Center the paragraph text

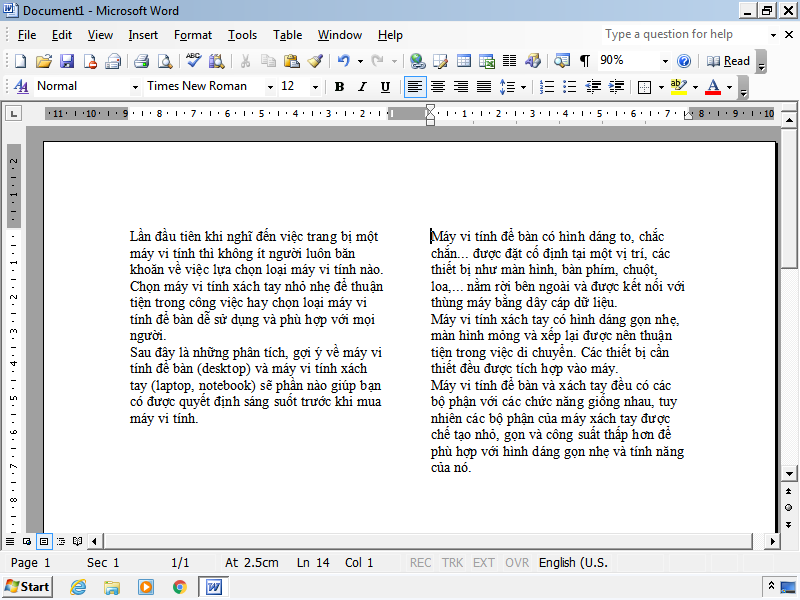[x=438, y=87]
